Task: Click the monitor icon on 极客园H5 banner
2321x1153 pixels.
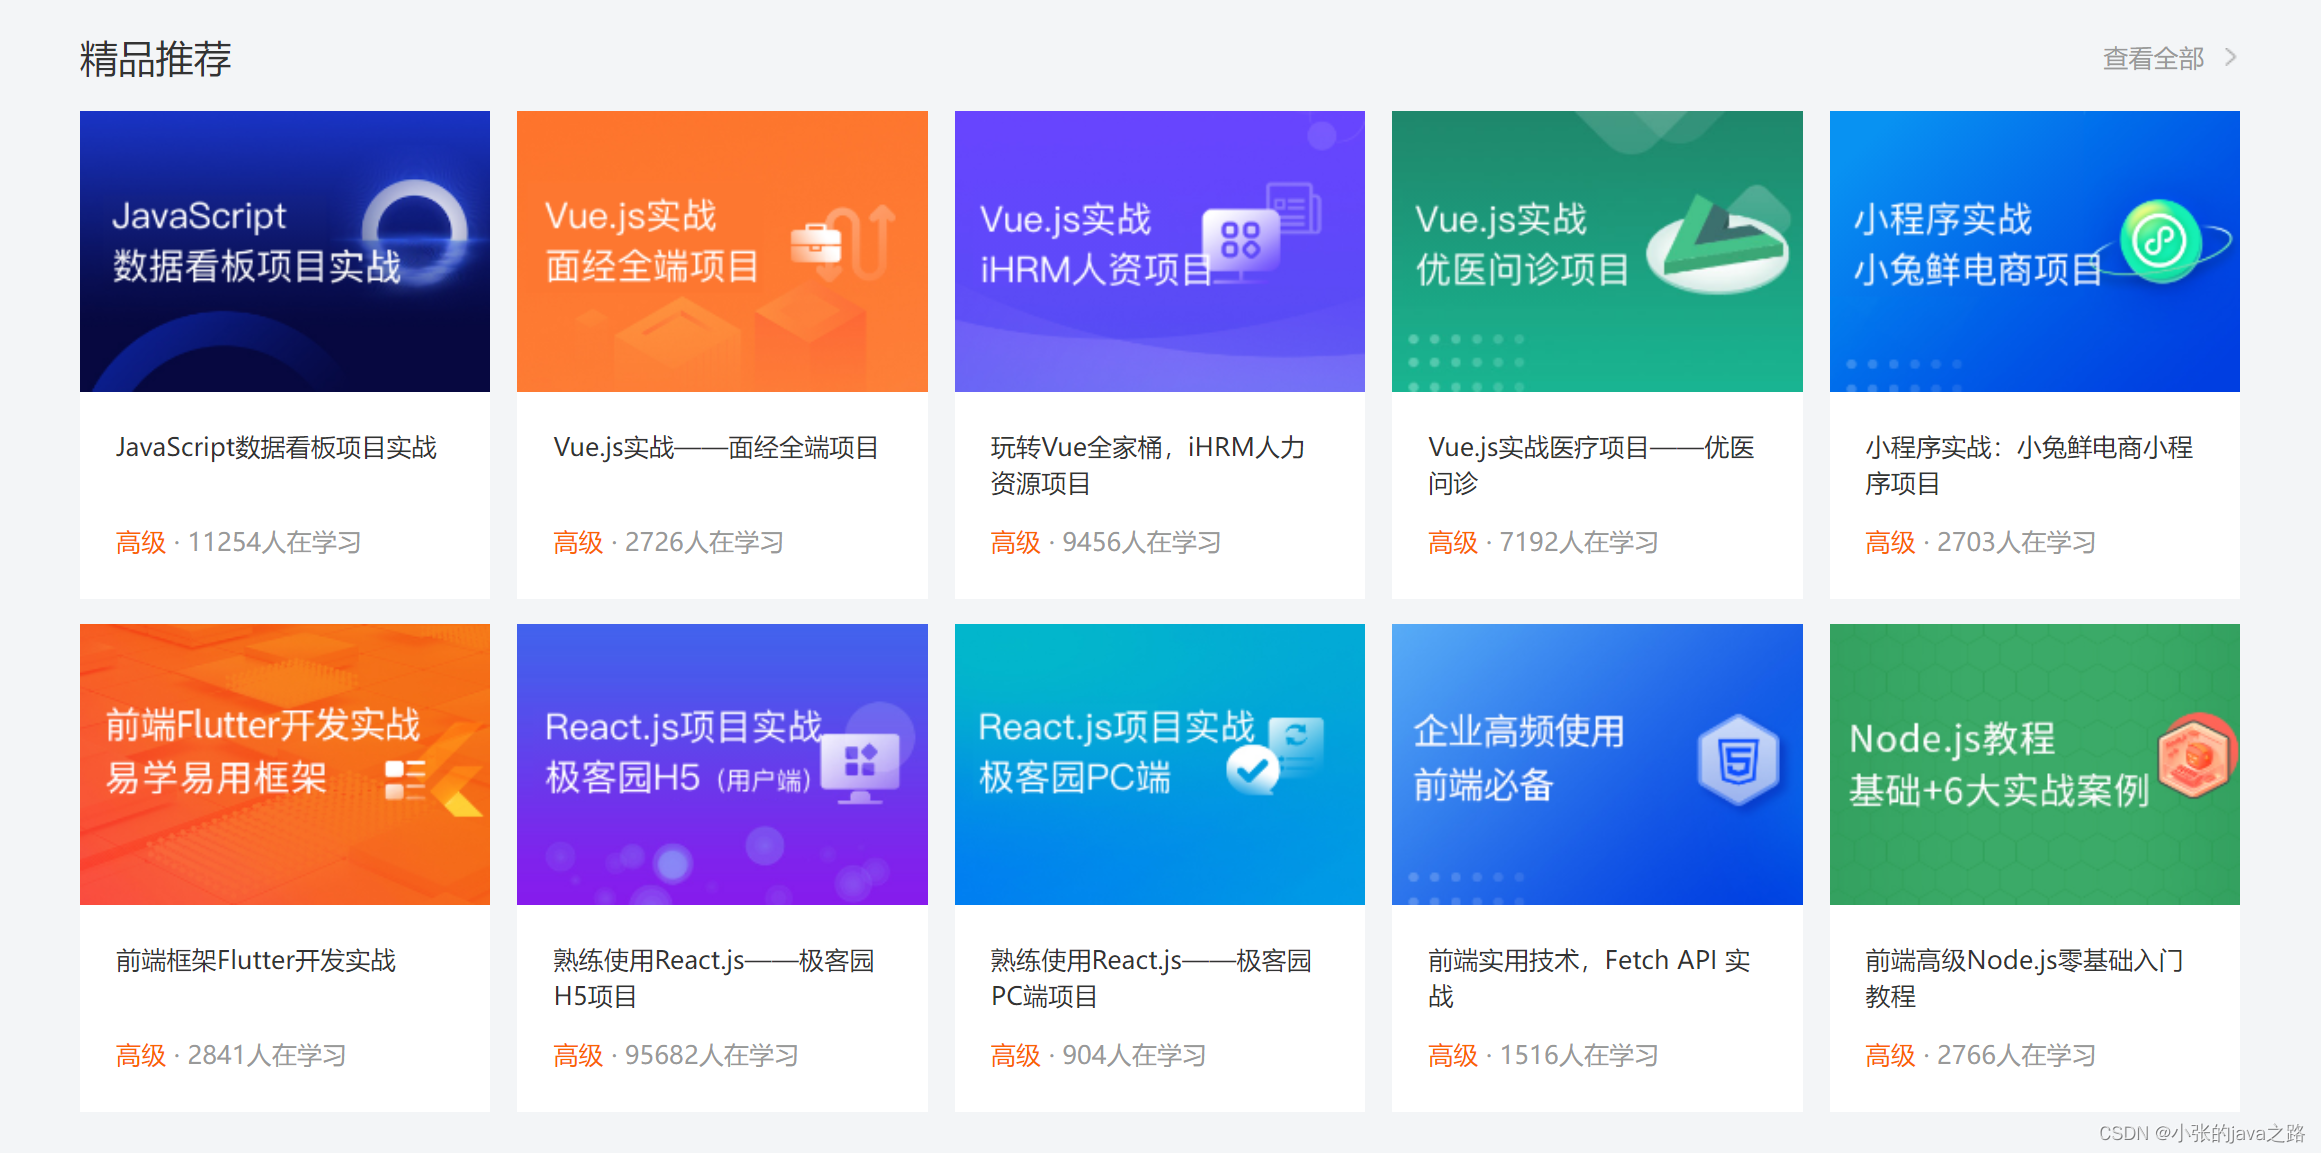Action: [861, 767]
